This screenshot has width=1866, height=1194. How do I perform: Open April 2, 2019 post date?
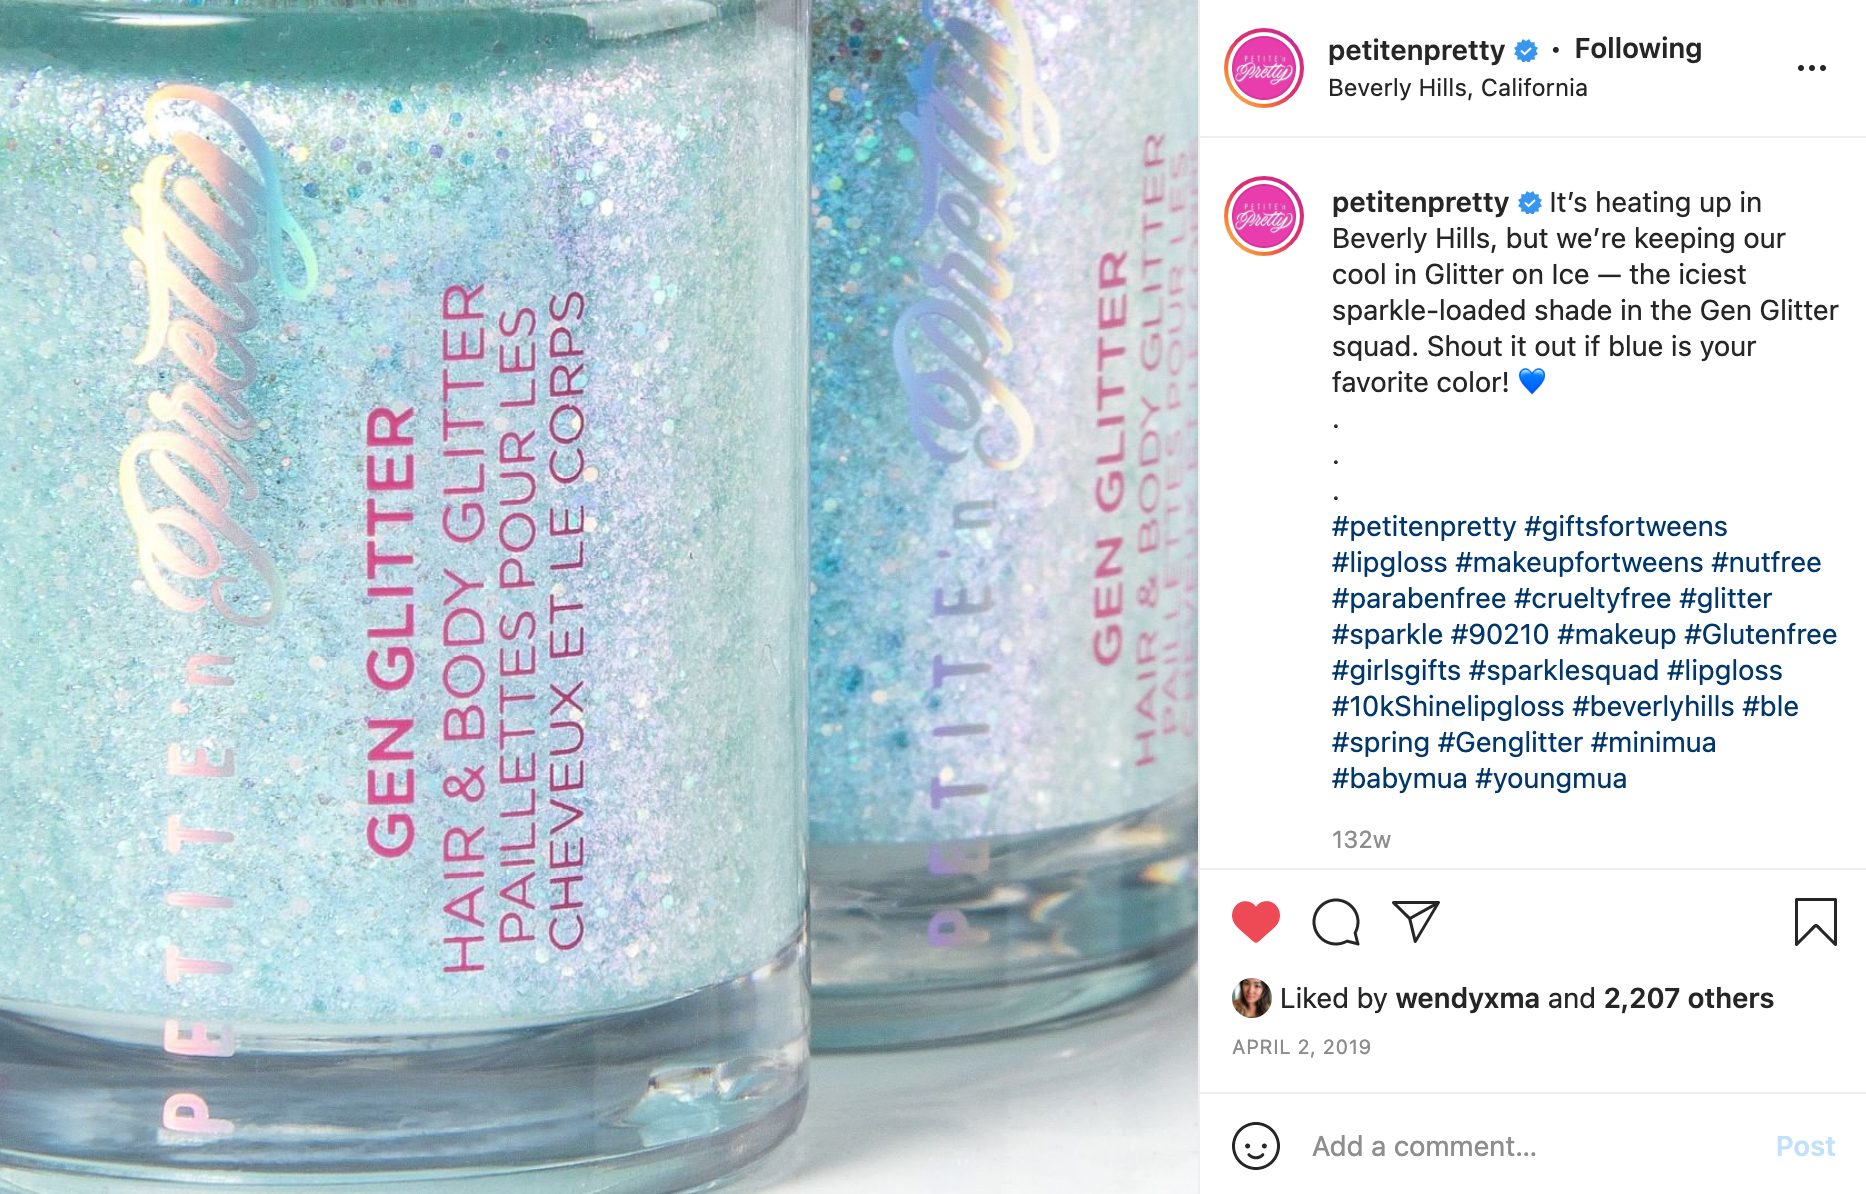1301,1047
